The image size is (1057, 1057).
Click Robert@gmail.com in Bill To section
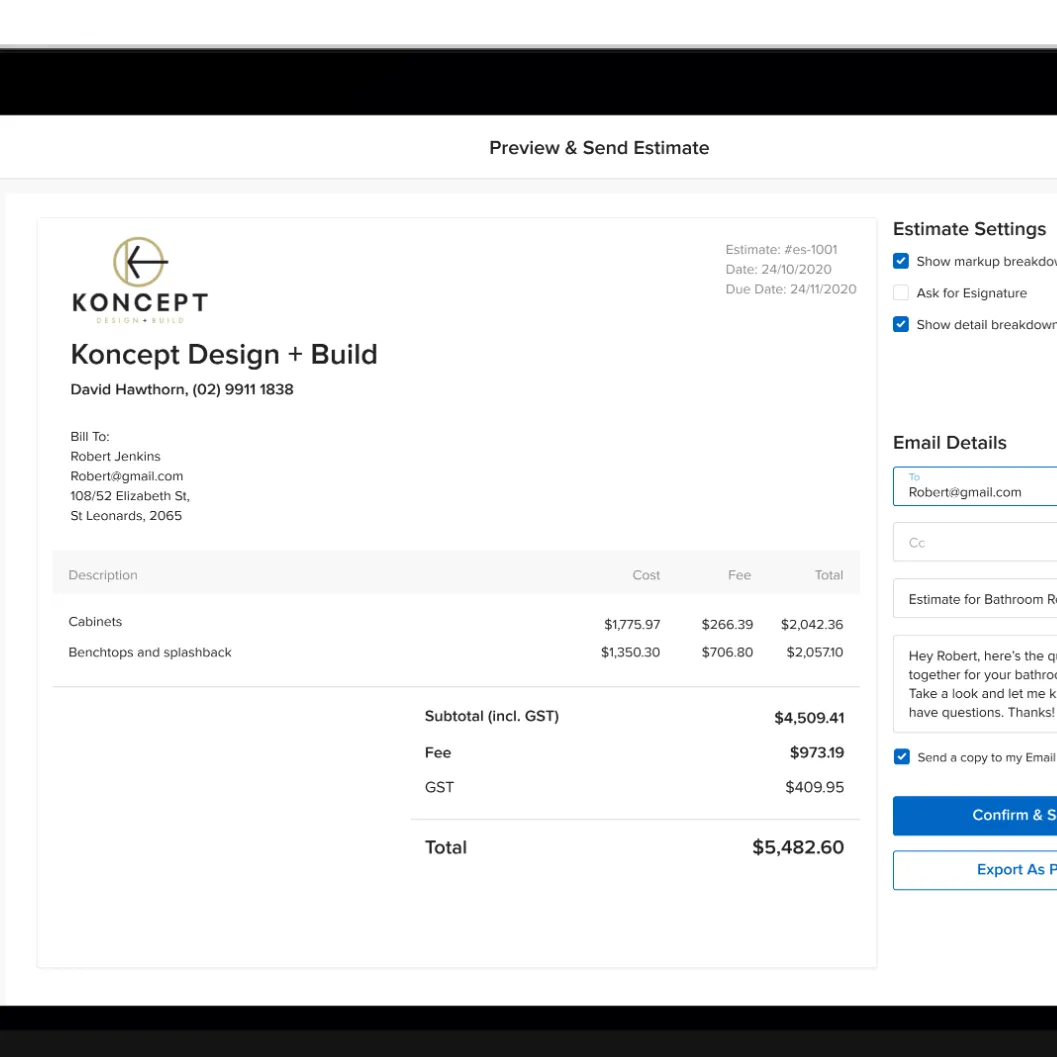pyautogui.click(x=126, y=476)
